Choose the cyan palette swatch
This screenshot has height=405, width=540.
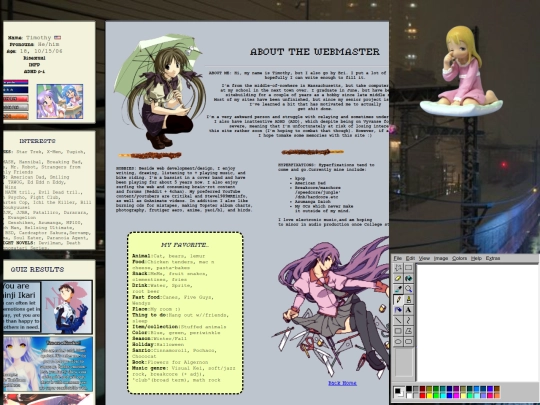[x=443, y=395]
